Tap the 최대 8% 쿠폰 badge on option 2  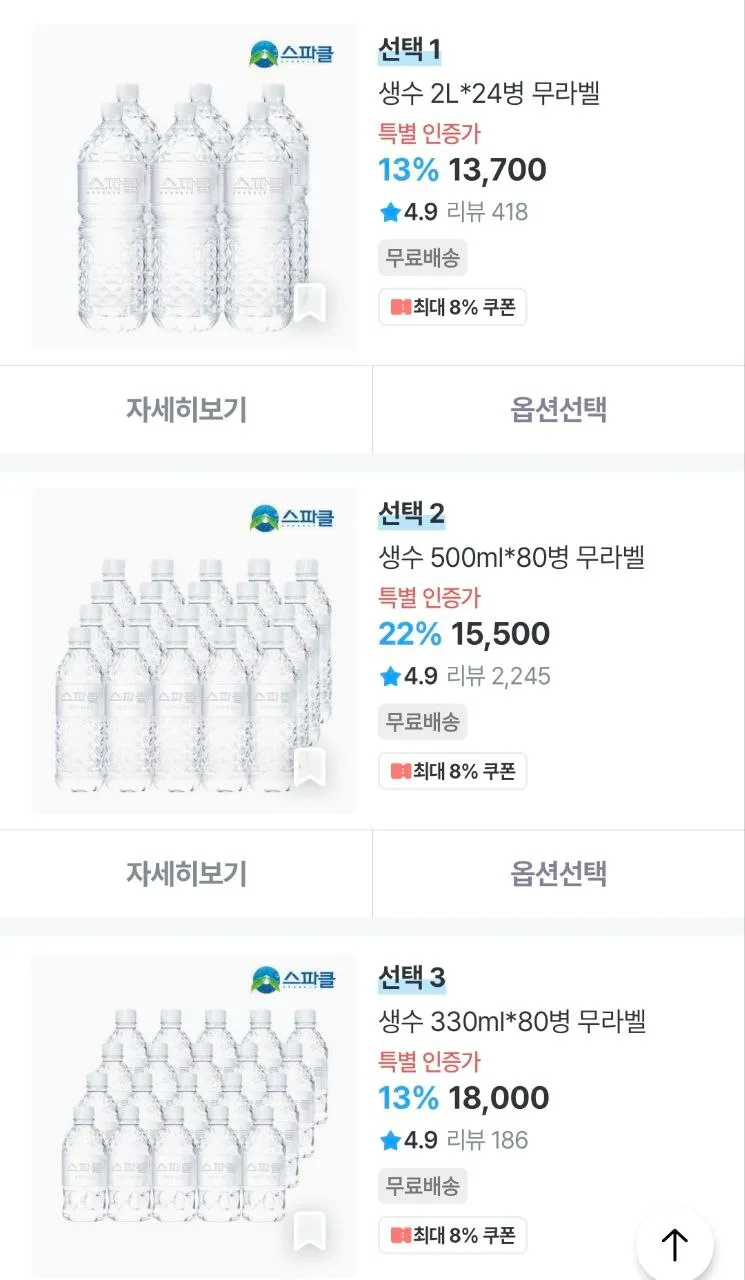[x=452, y=771]
